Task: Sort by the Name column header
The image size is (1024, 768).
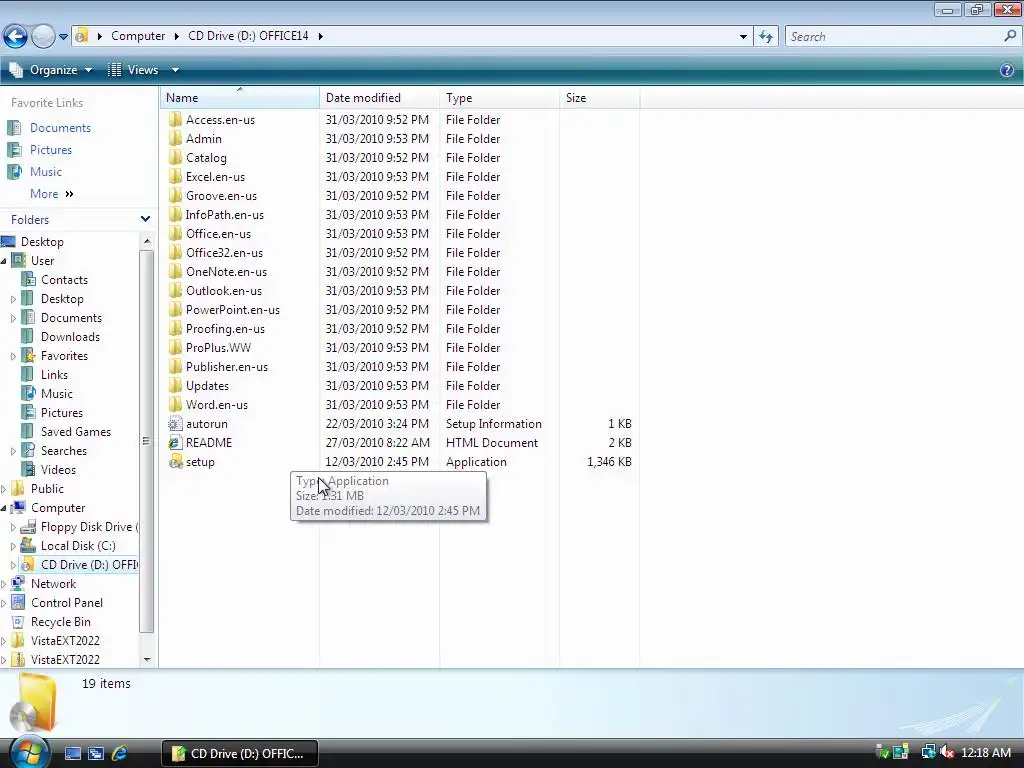Action: pos(239,98)
